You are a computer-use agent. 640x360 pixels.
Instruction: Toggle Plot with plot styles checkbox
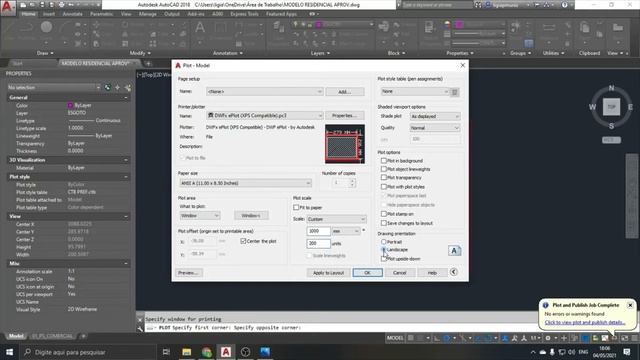coord(384,187)
